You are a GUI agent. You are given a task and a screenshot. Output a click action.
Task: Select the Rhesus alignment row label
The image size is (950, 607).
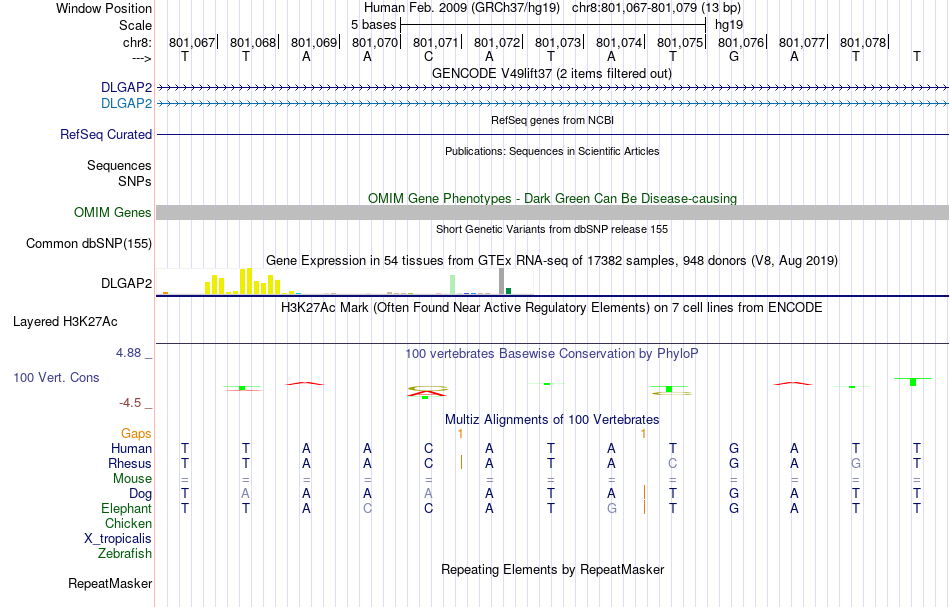[130, 463]
